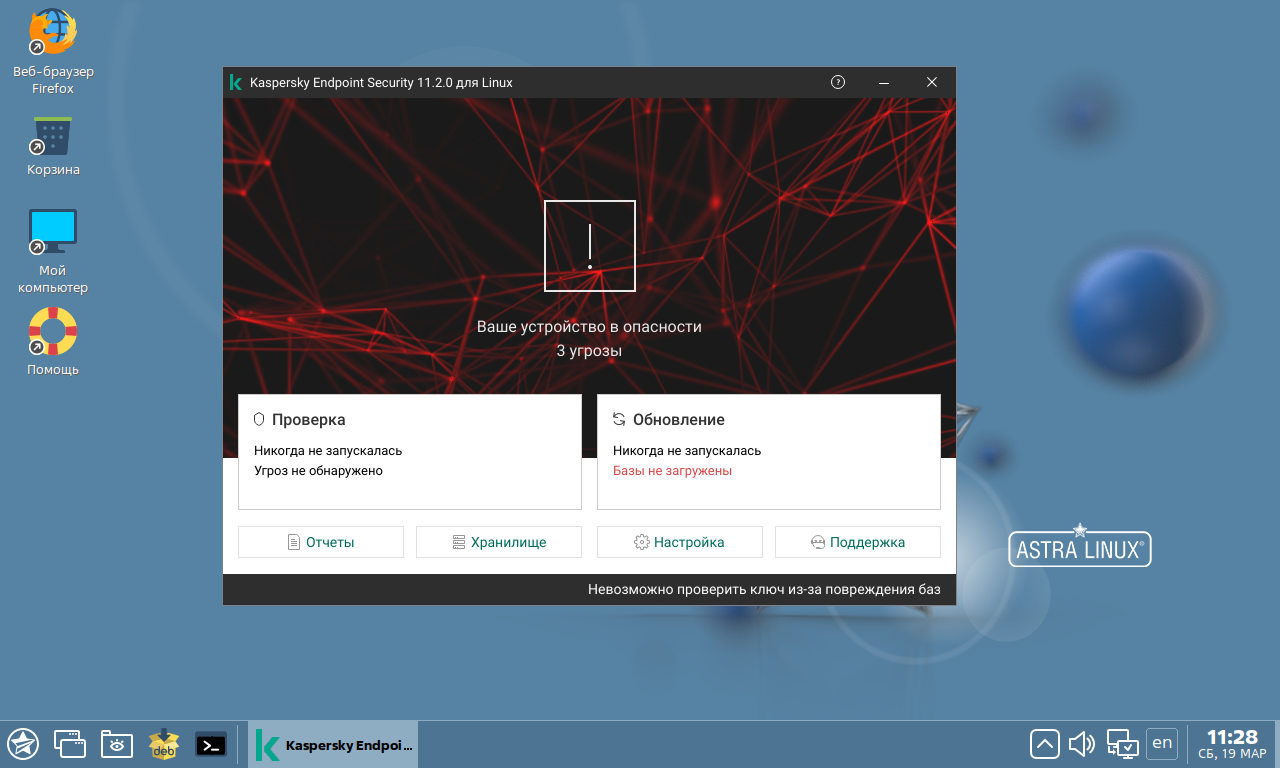Click 'Базы не загружены' red warning text
Viewport: 1280px width, 768px height.
[672, 471]
